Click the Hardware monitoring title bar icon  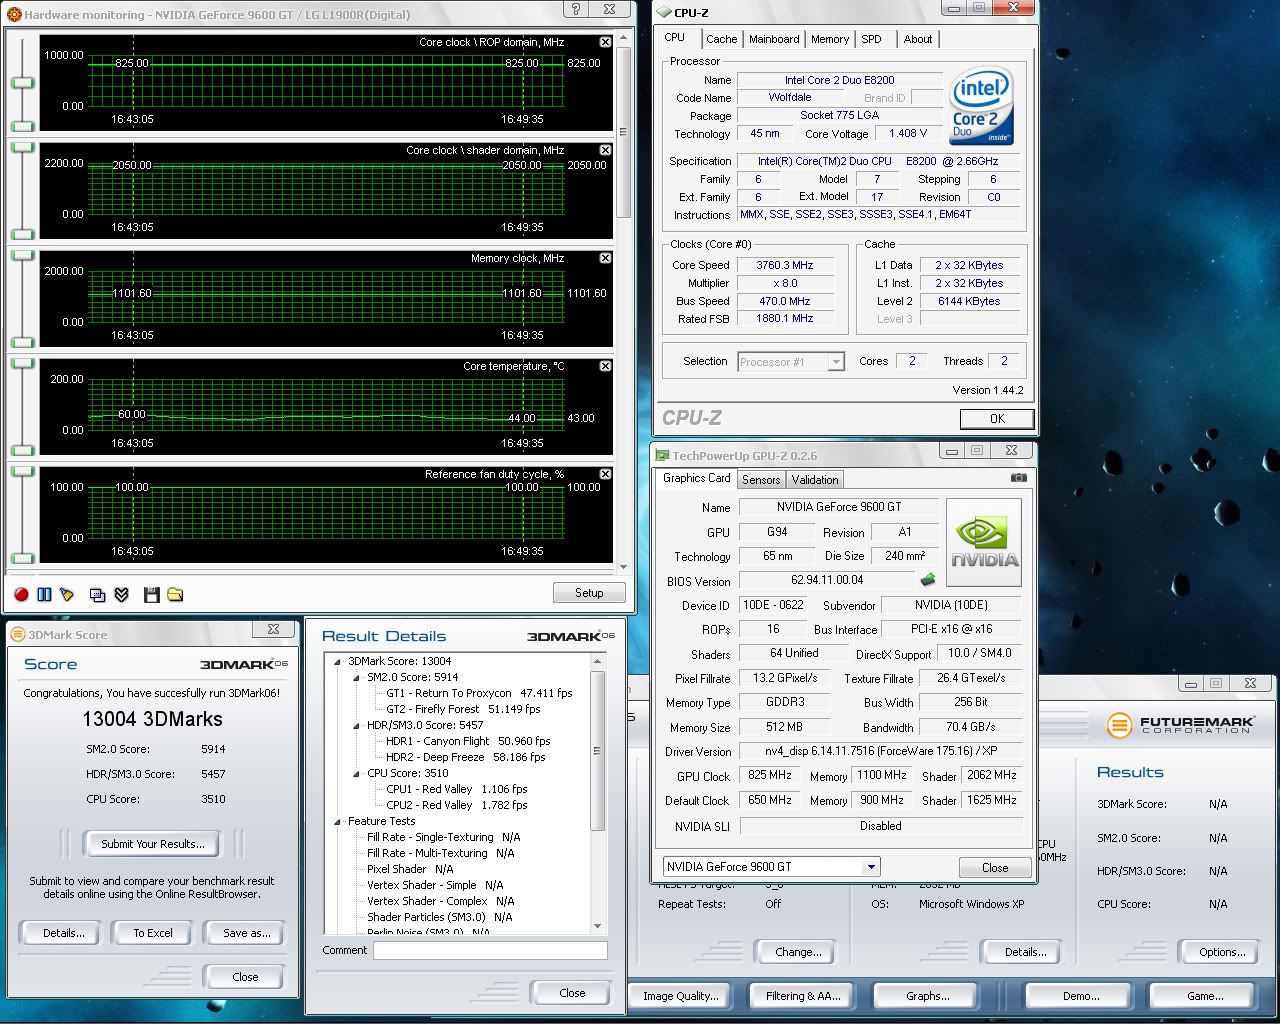click(x=14, y=14)
